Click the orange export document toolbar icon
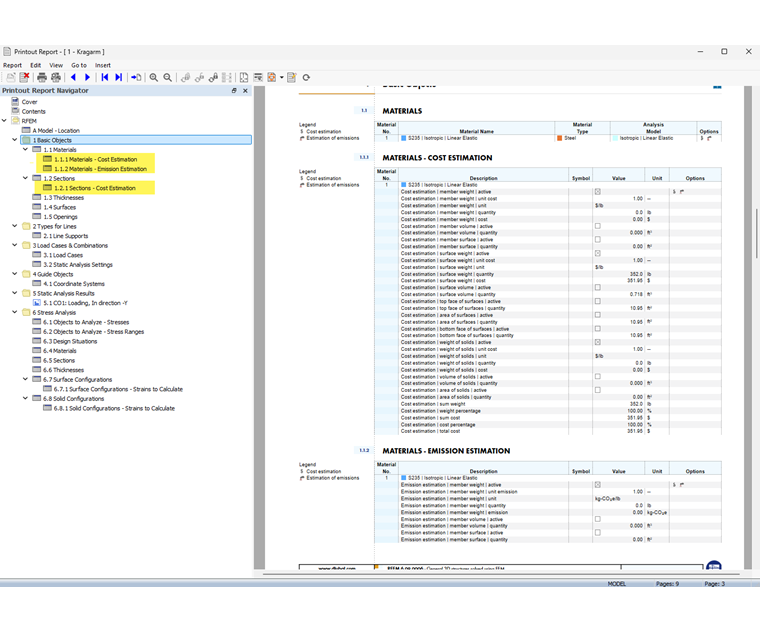The width and height of the screenshot is (760, 632). pos(272,78)
